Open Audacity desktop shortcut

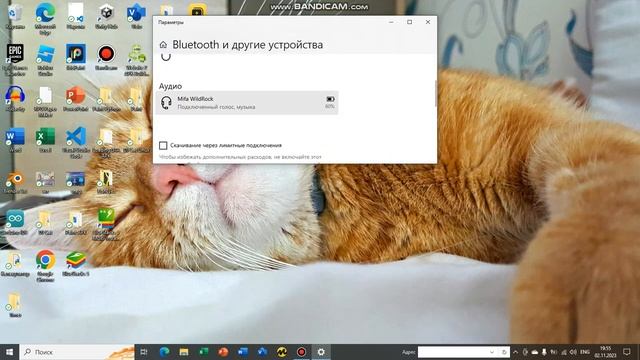click(15, 99)
